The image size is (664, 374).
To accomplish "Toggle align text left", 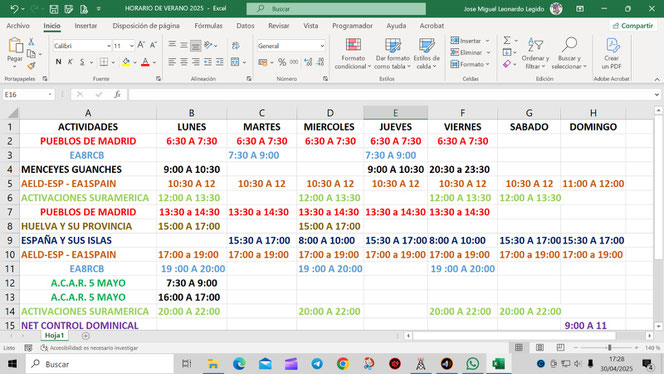I will coord(172,62).
